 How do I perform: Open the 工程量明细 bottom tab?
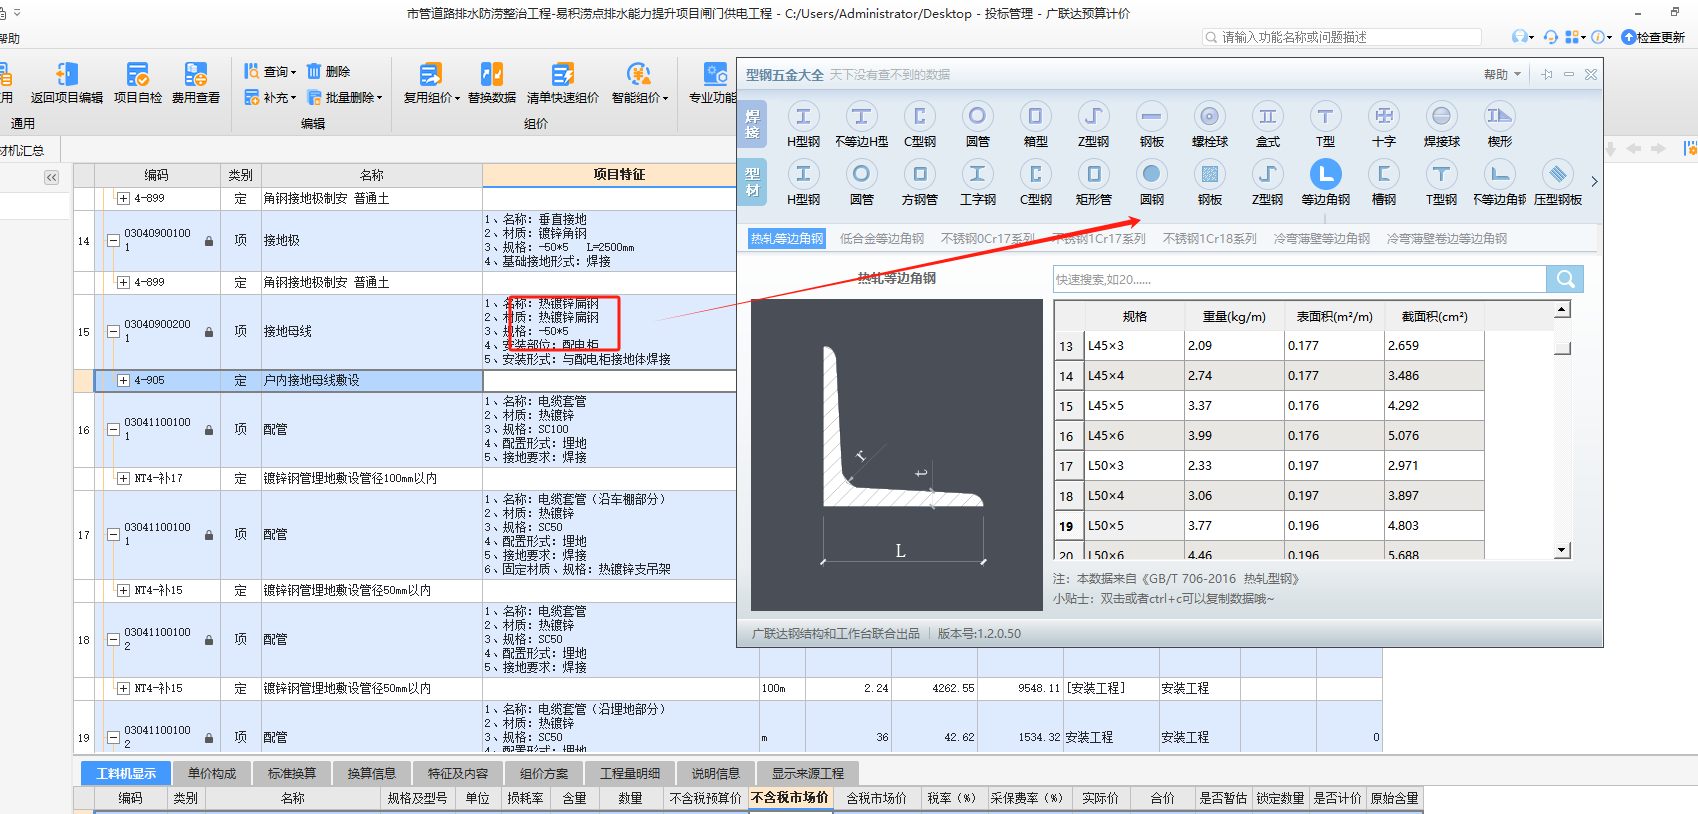(x=630, y=773)
